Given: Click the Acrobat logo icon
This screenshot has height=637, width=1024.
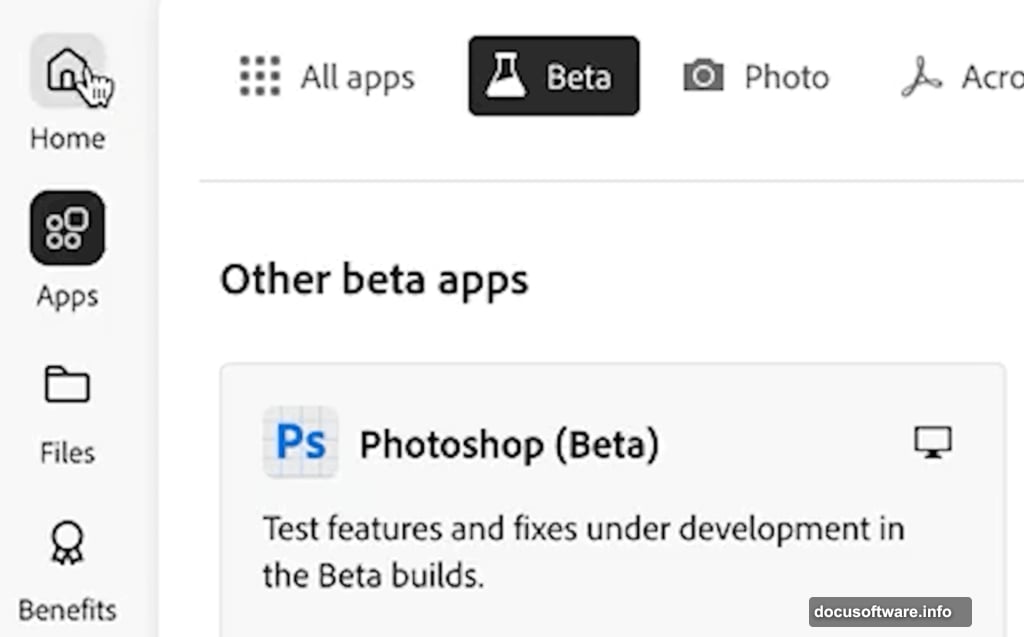Looking at the screenshot, I should [921, 76].
